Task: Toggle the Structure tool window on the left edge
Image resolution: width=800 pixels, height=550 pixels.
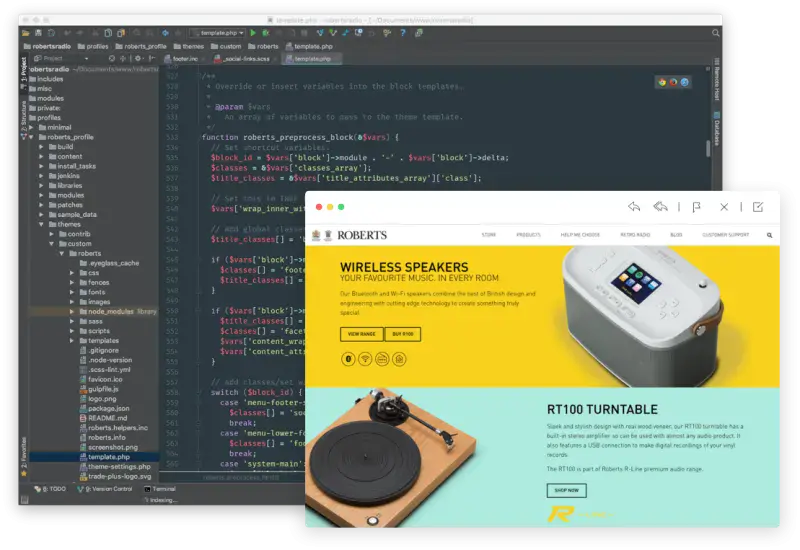Action: [x=23, y=116]
